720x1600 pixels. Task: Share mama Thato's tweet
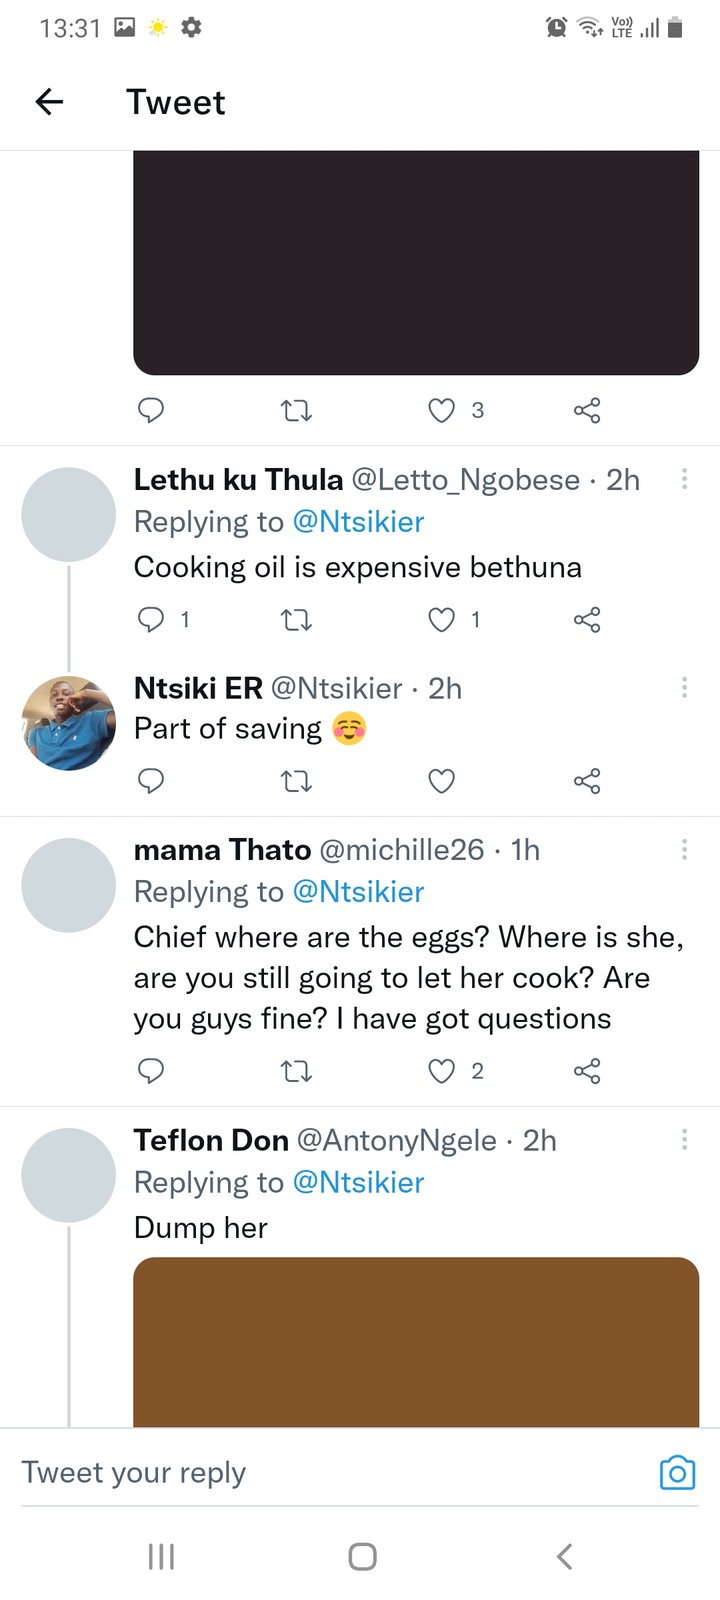587,1071
